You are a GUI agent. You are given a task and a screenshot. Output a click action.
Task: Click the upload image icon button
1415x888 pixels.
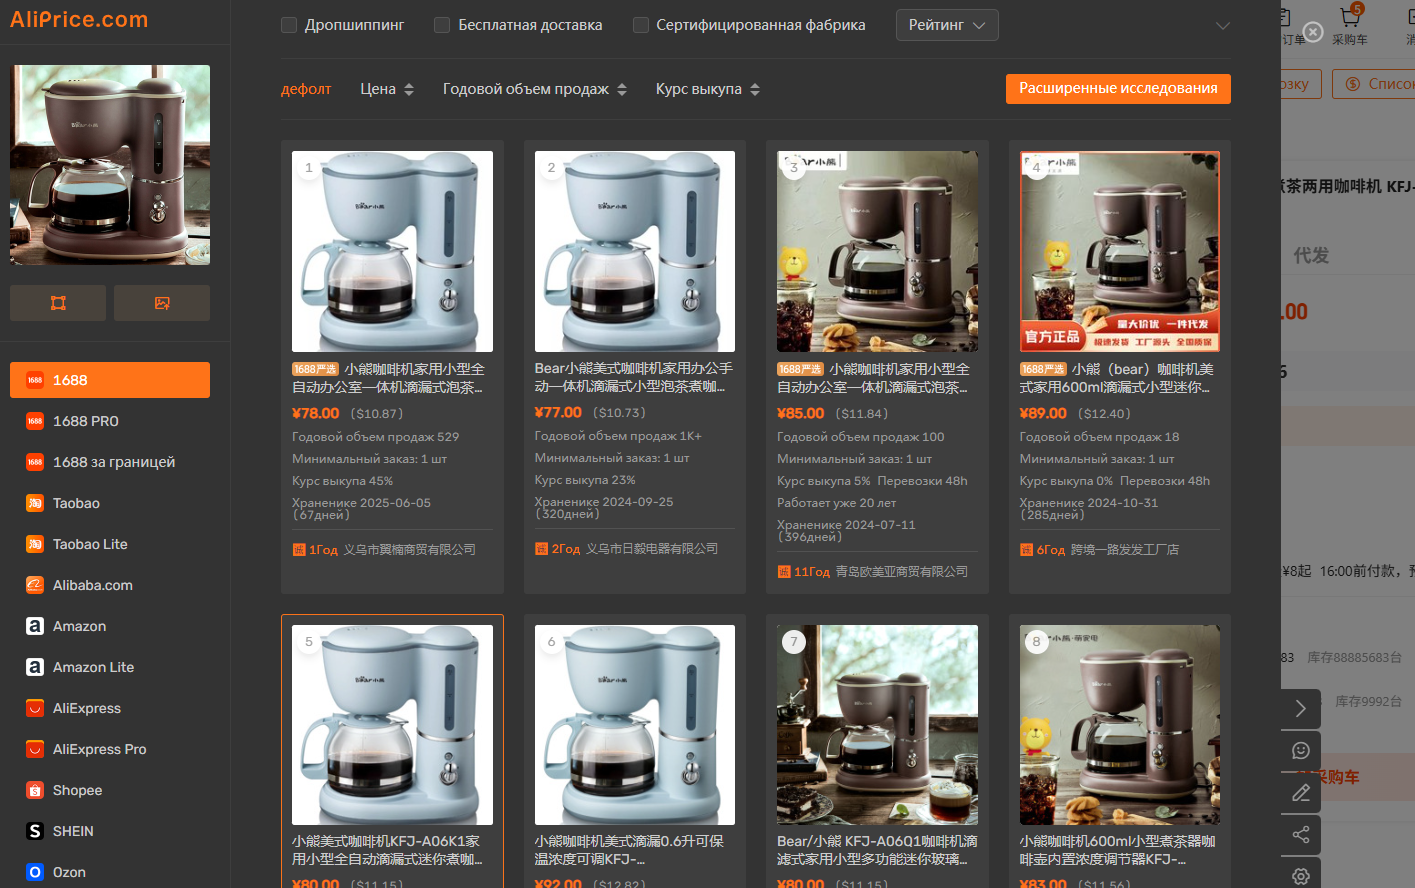[x=162, y=303]
